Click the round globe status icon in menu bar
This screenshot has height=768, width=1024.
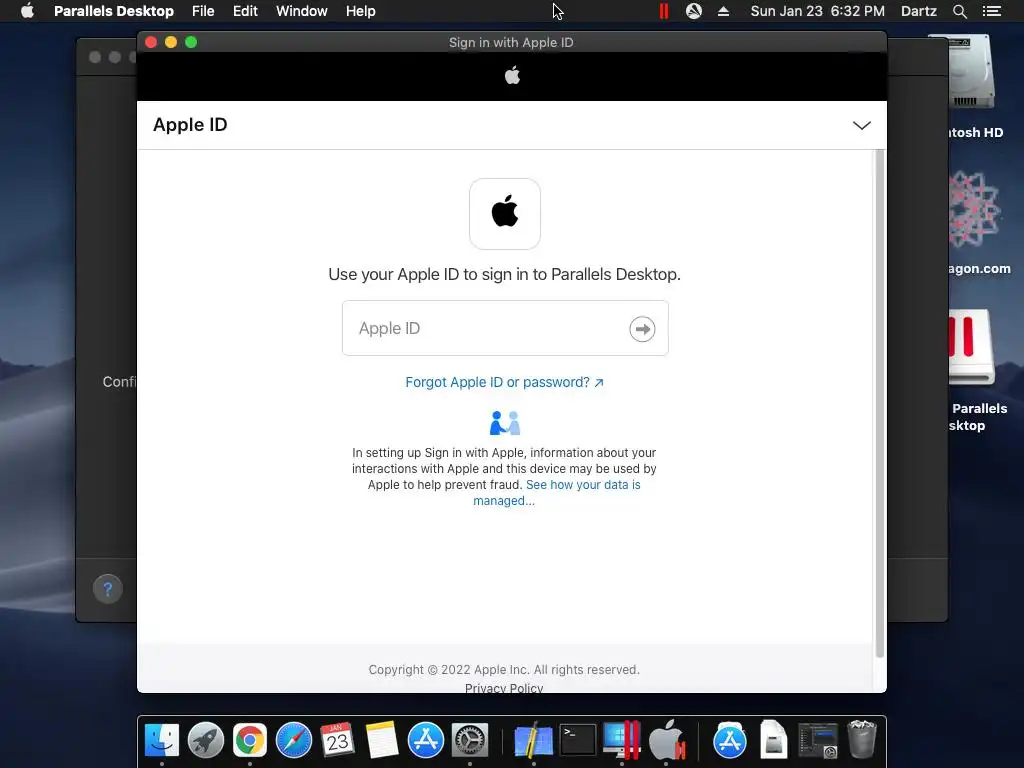[694, 11]
